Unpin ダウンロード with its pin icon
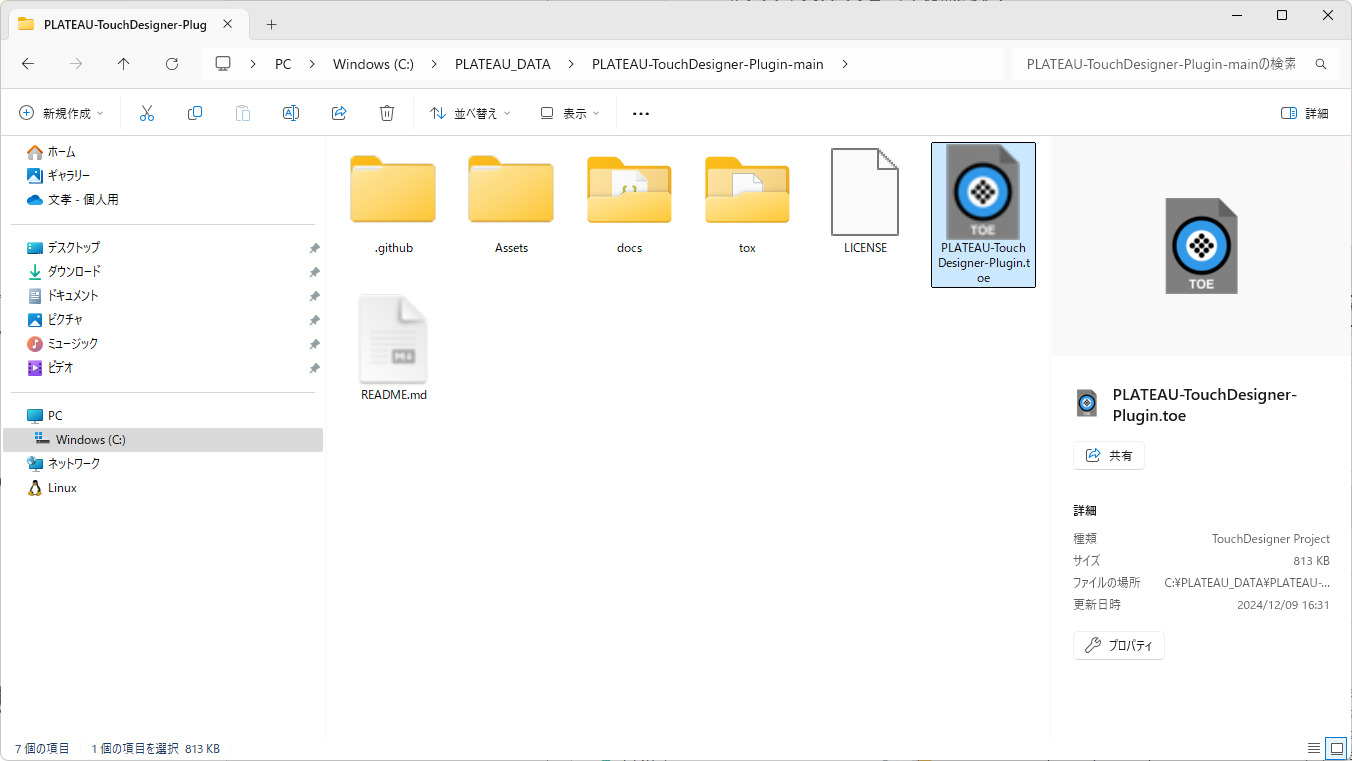This screenshot has width=1352, height=761. pos(314,272)
